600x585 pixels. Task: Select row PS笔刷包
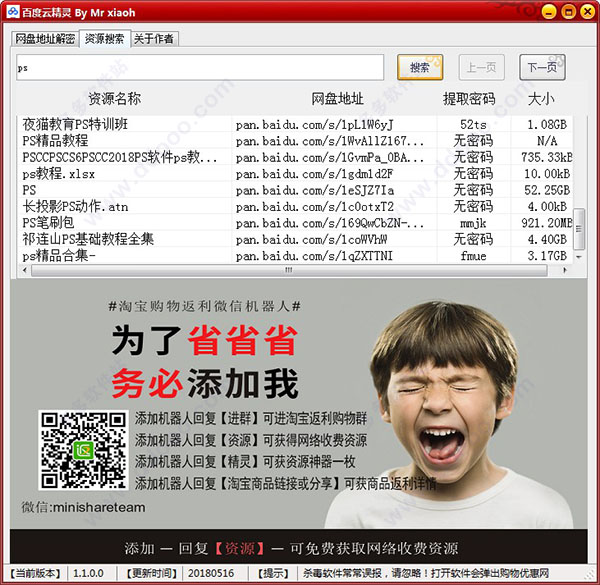click(295, 223)
